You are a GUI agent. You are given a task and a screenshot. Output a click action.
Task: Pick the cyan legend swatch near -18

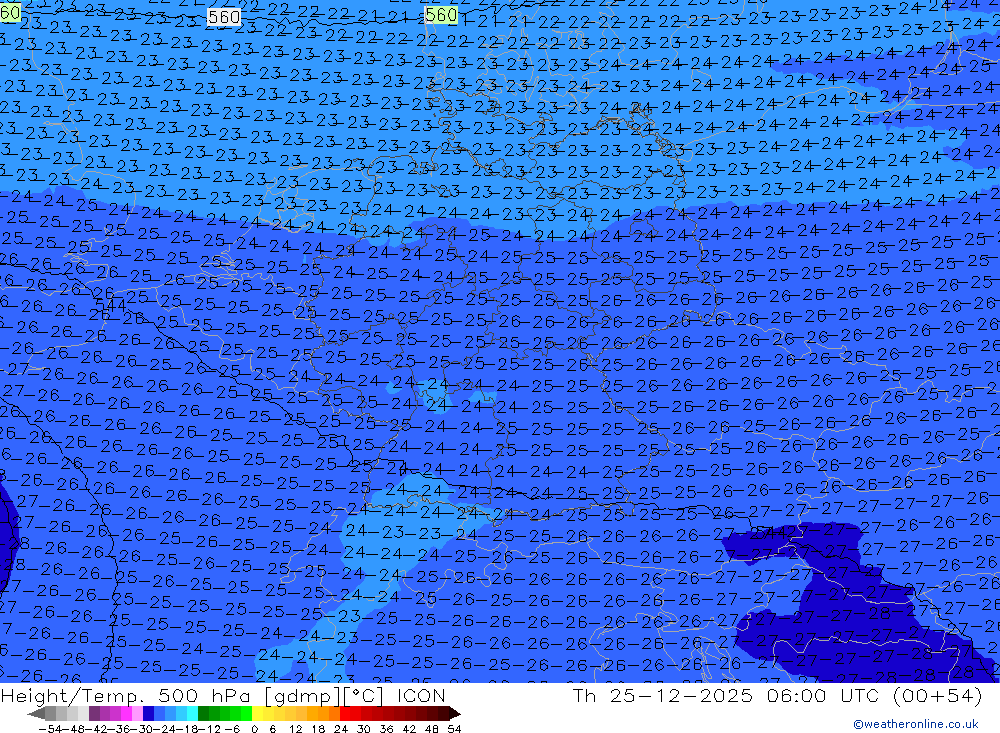(x=192, y=714)
